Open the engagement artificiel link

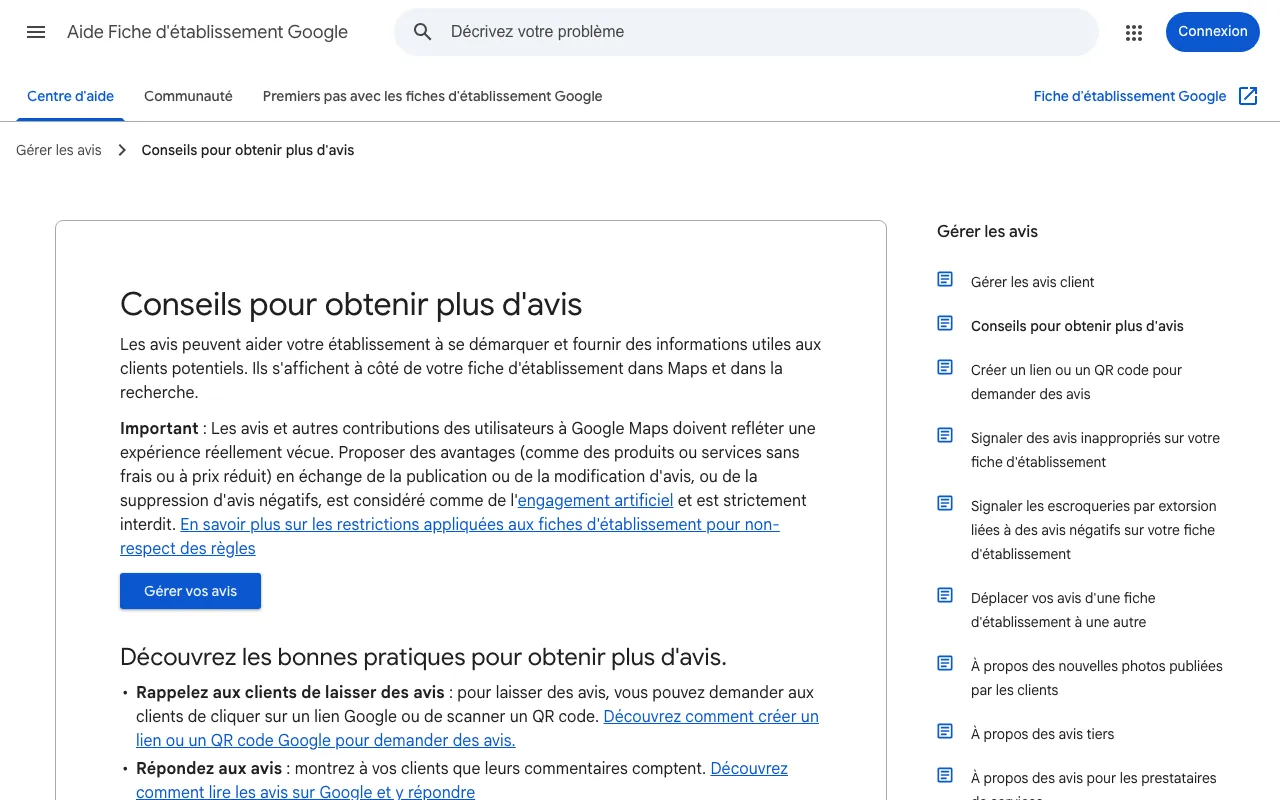pyautogui.click(x=595, y=500)
